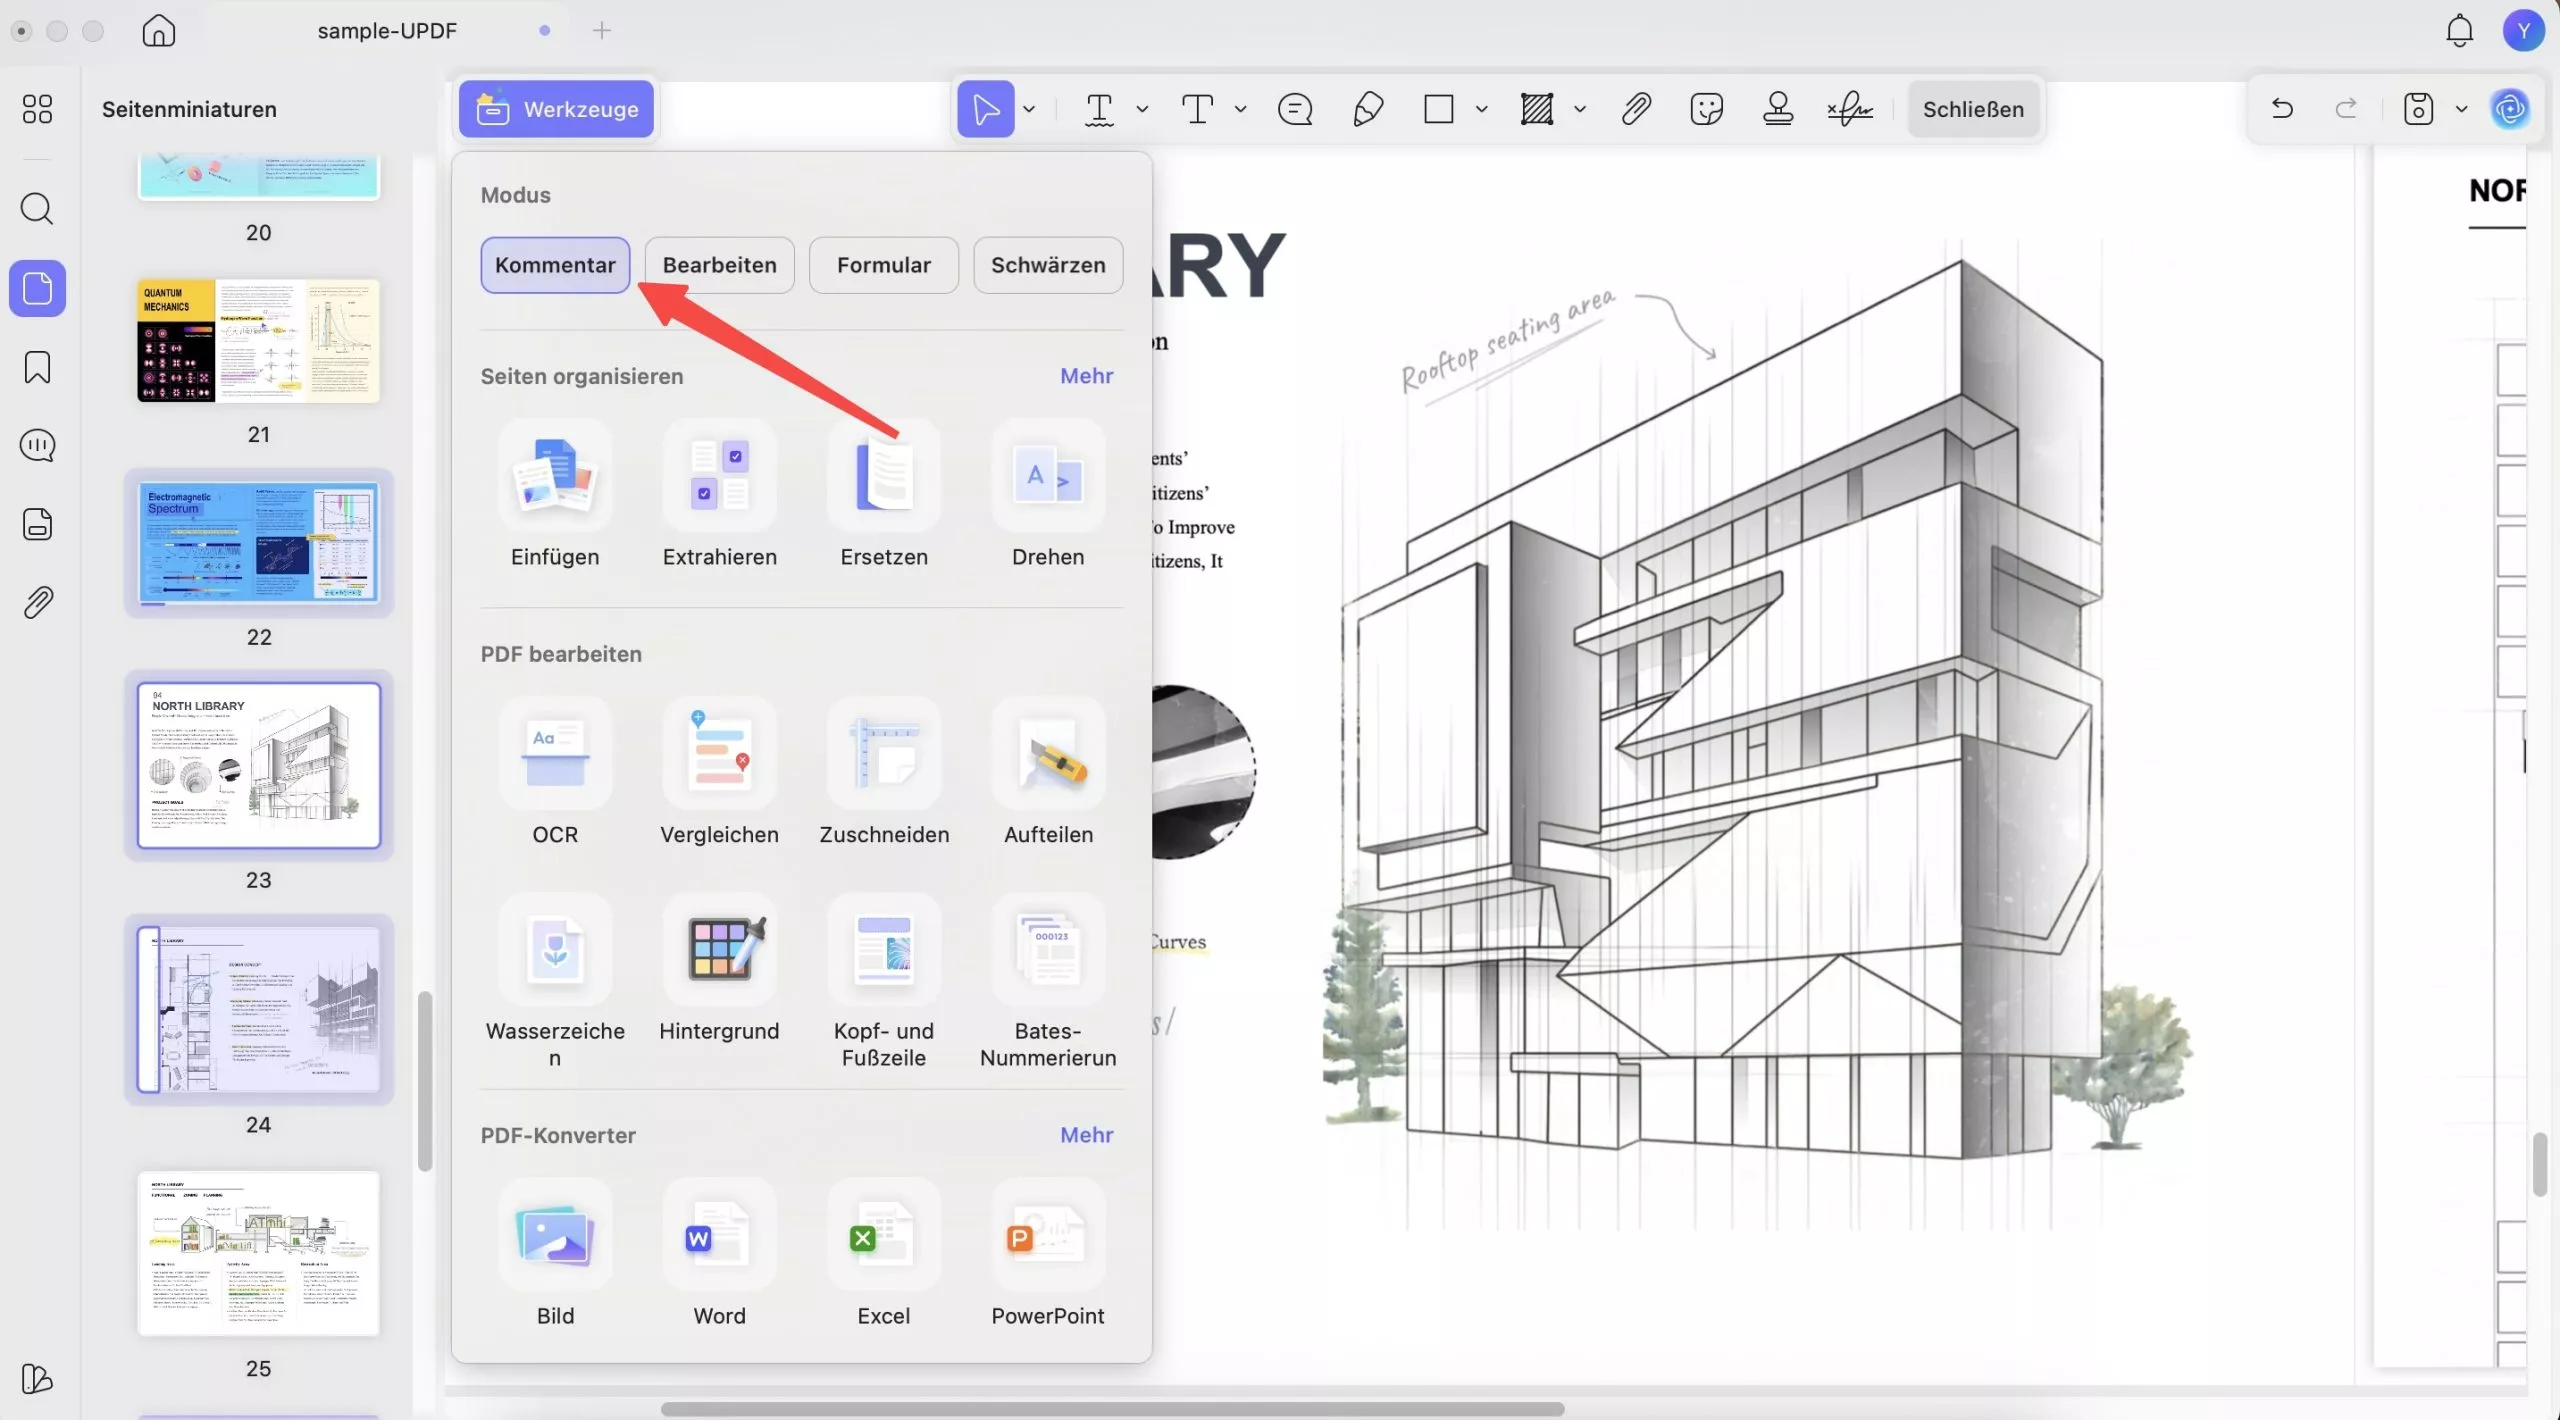This screenshot has height=1420, width=2560.
Task: Expand pointer tool dropdown arrow
Action: (1029, 109)
